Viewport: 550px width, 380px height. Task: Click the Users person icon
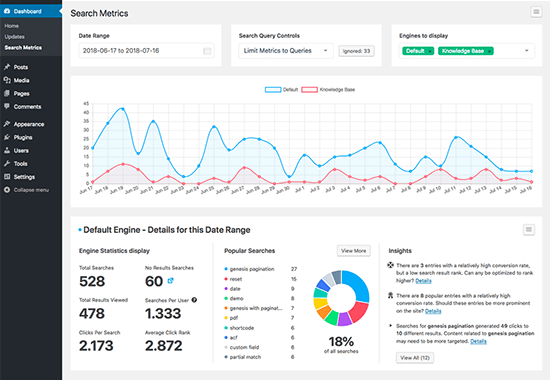[7, 150]
